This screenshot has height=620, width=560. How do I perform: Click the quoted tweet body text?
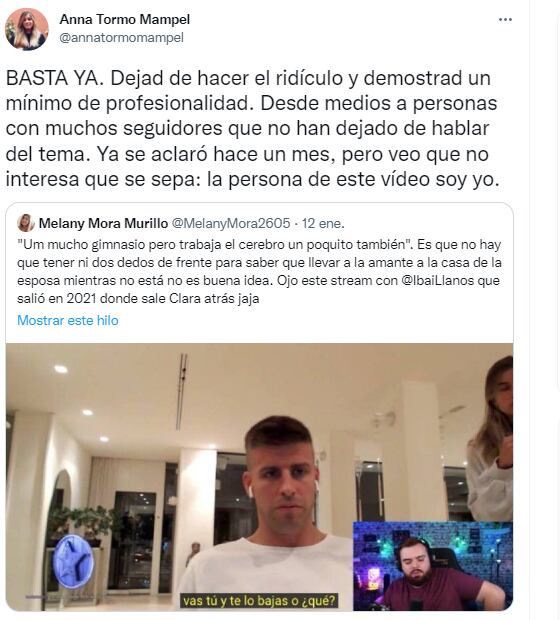coord(259,271)
